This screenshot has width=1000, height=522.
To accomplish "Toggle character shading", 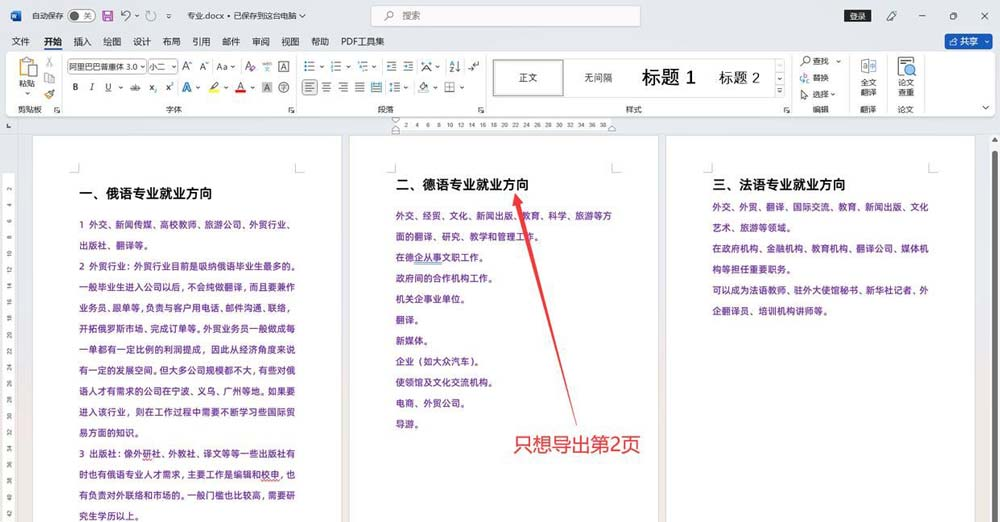I will tap(267, 87).
